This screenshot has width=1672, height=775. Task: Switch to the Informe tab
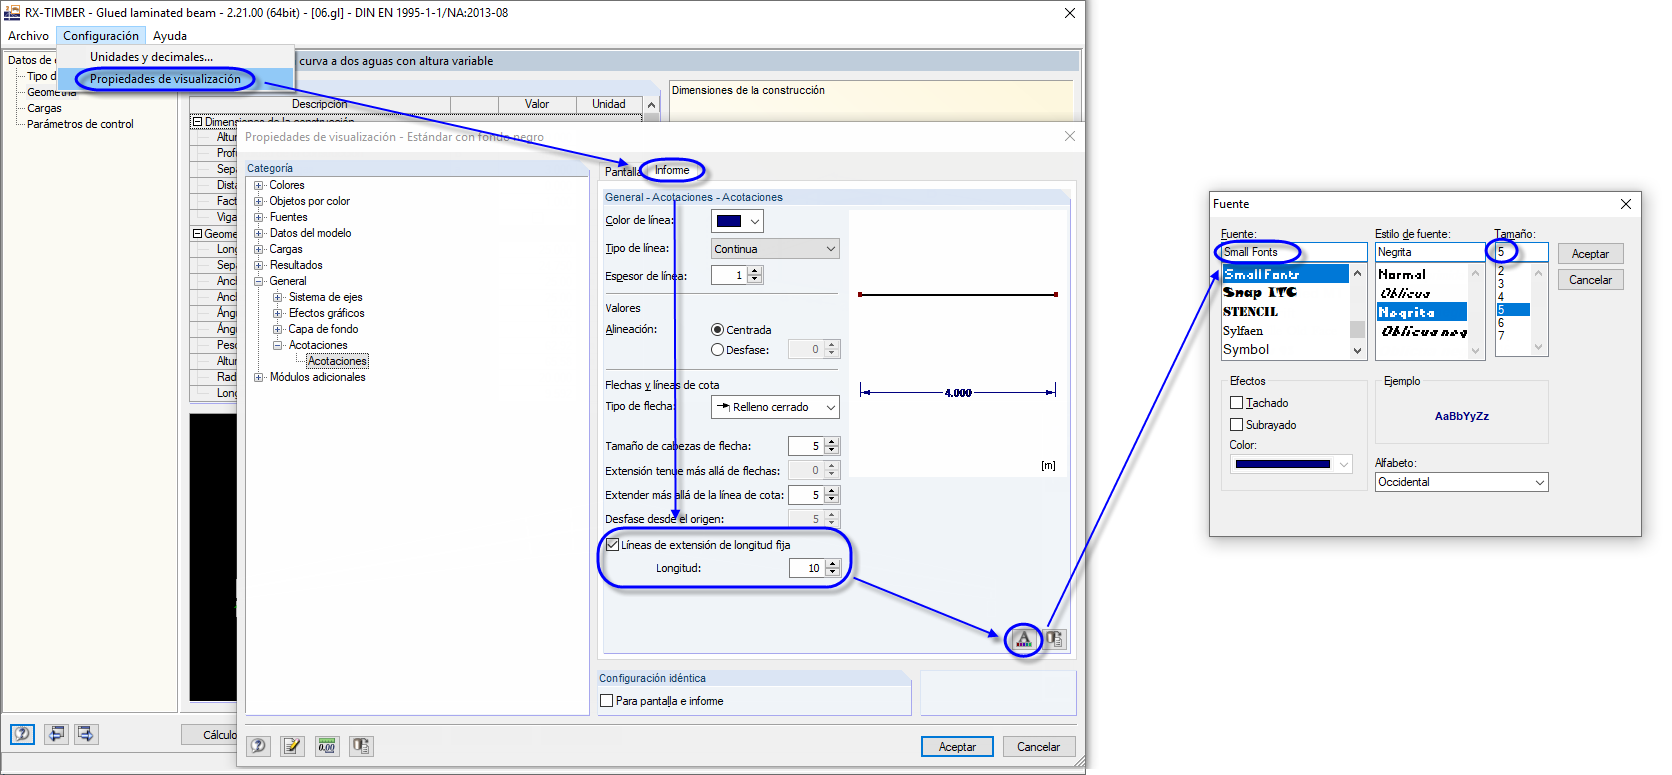pos(672,170)
